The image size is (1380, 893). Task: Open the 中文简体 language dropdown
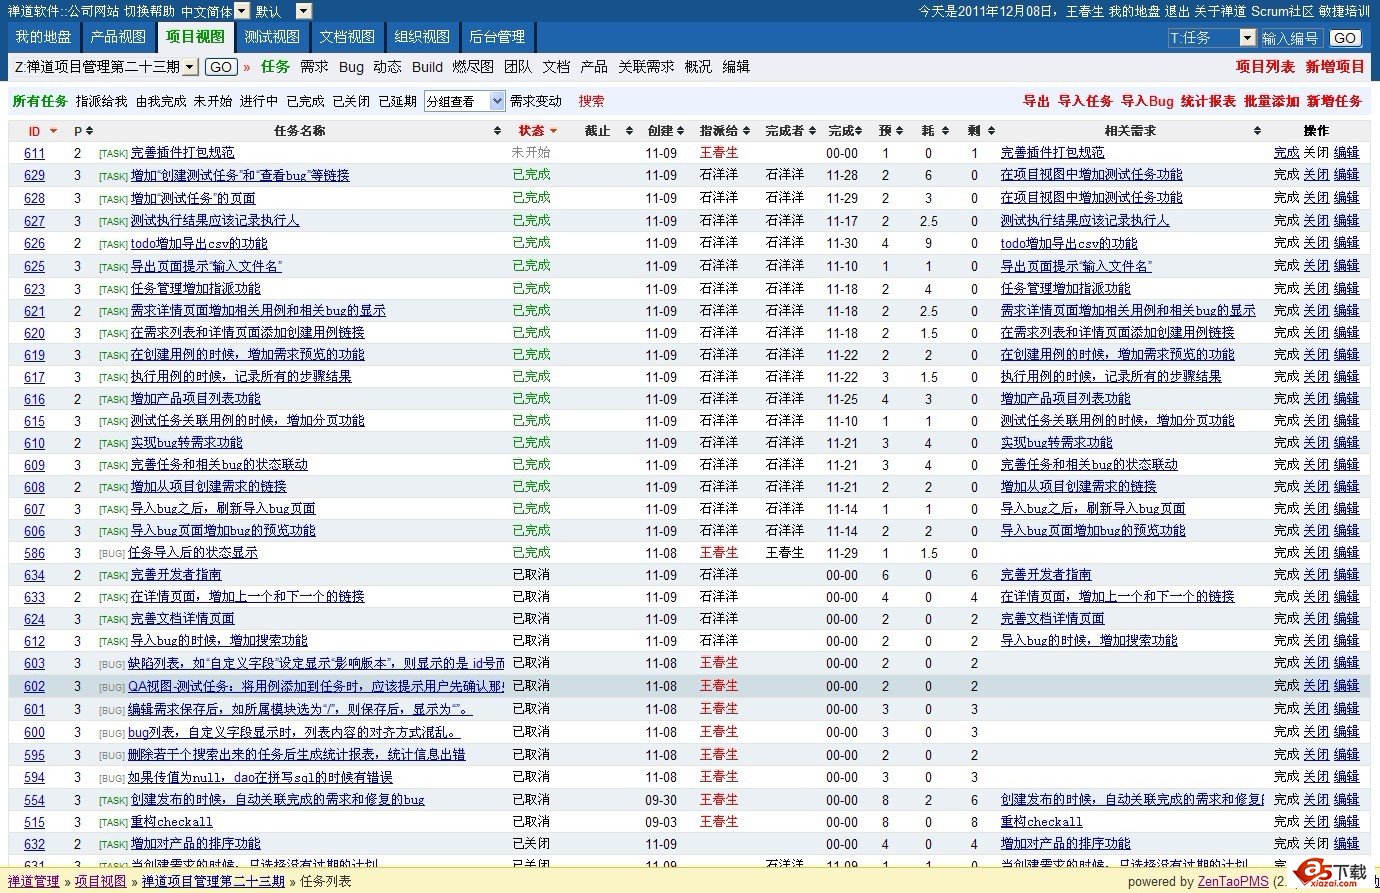tap(242, 11)
